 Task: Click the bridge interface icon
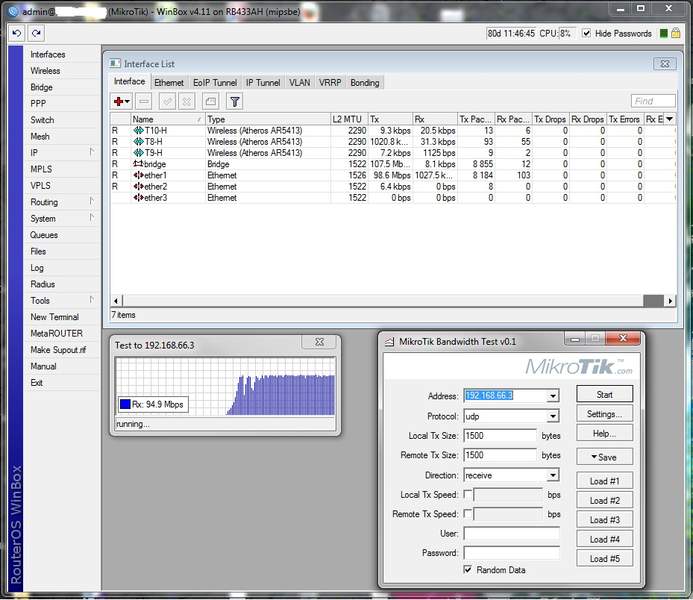pos(138,164)
